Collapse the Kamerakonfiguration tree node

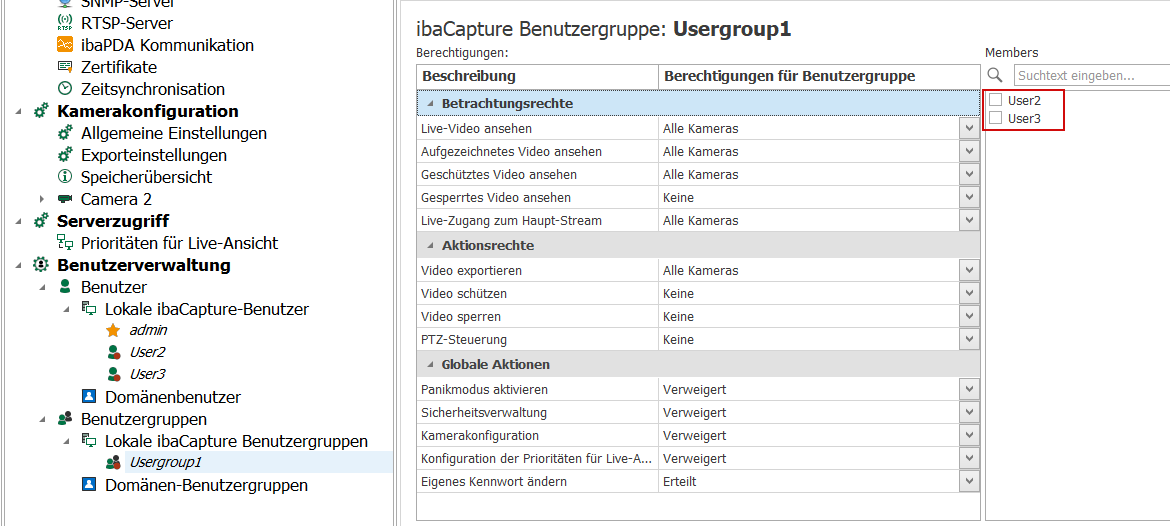[18, 112]
